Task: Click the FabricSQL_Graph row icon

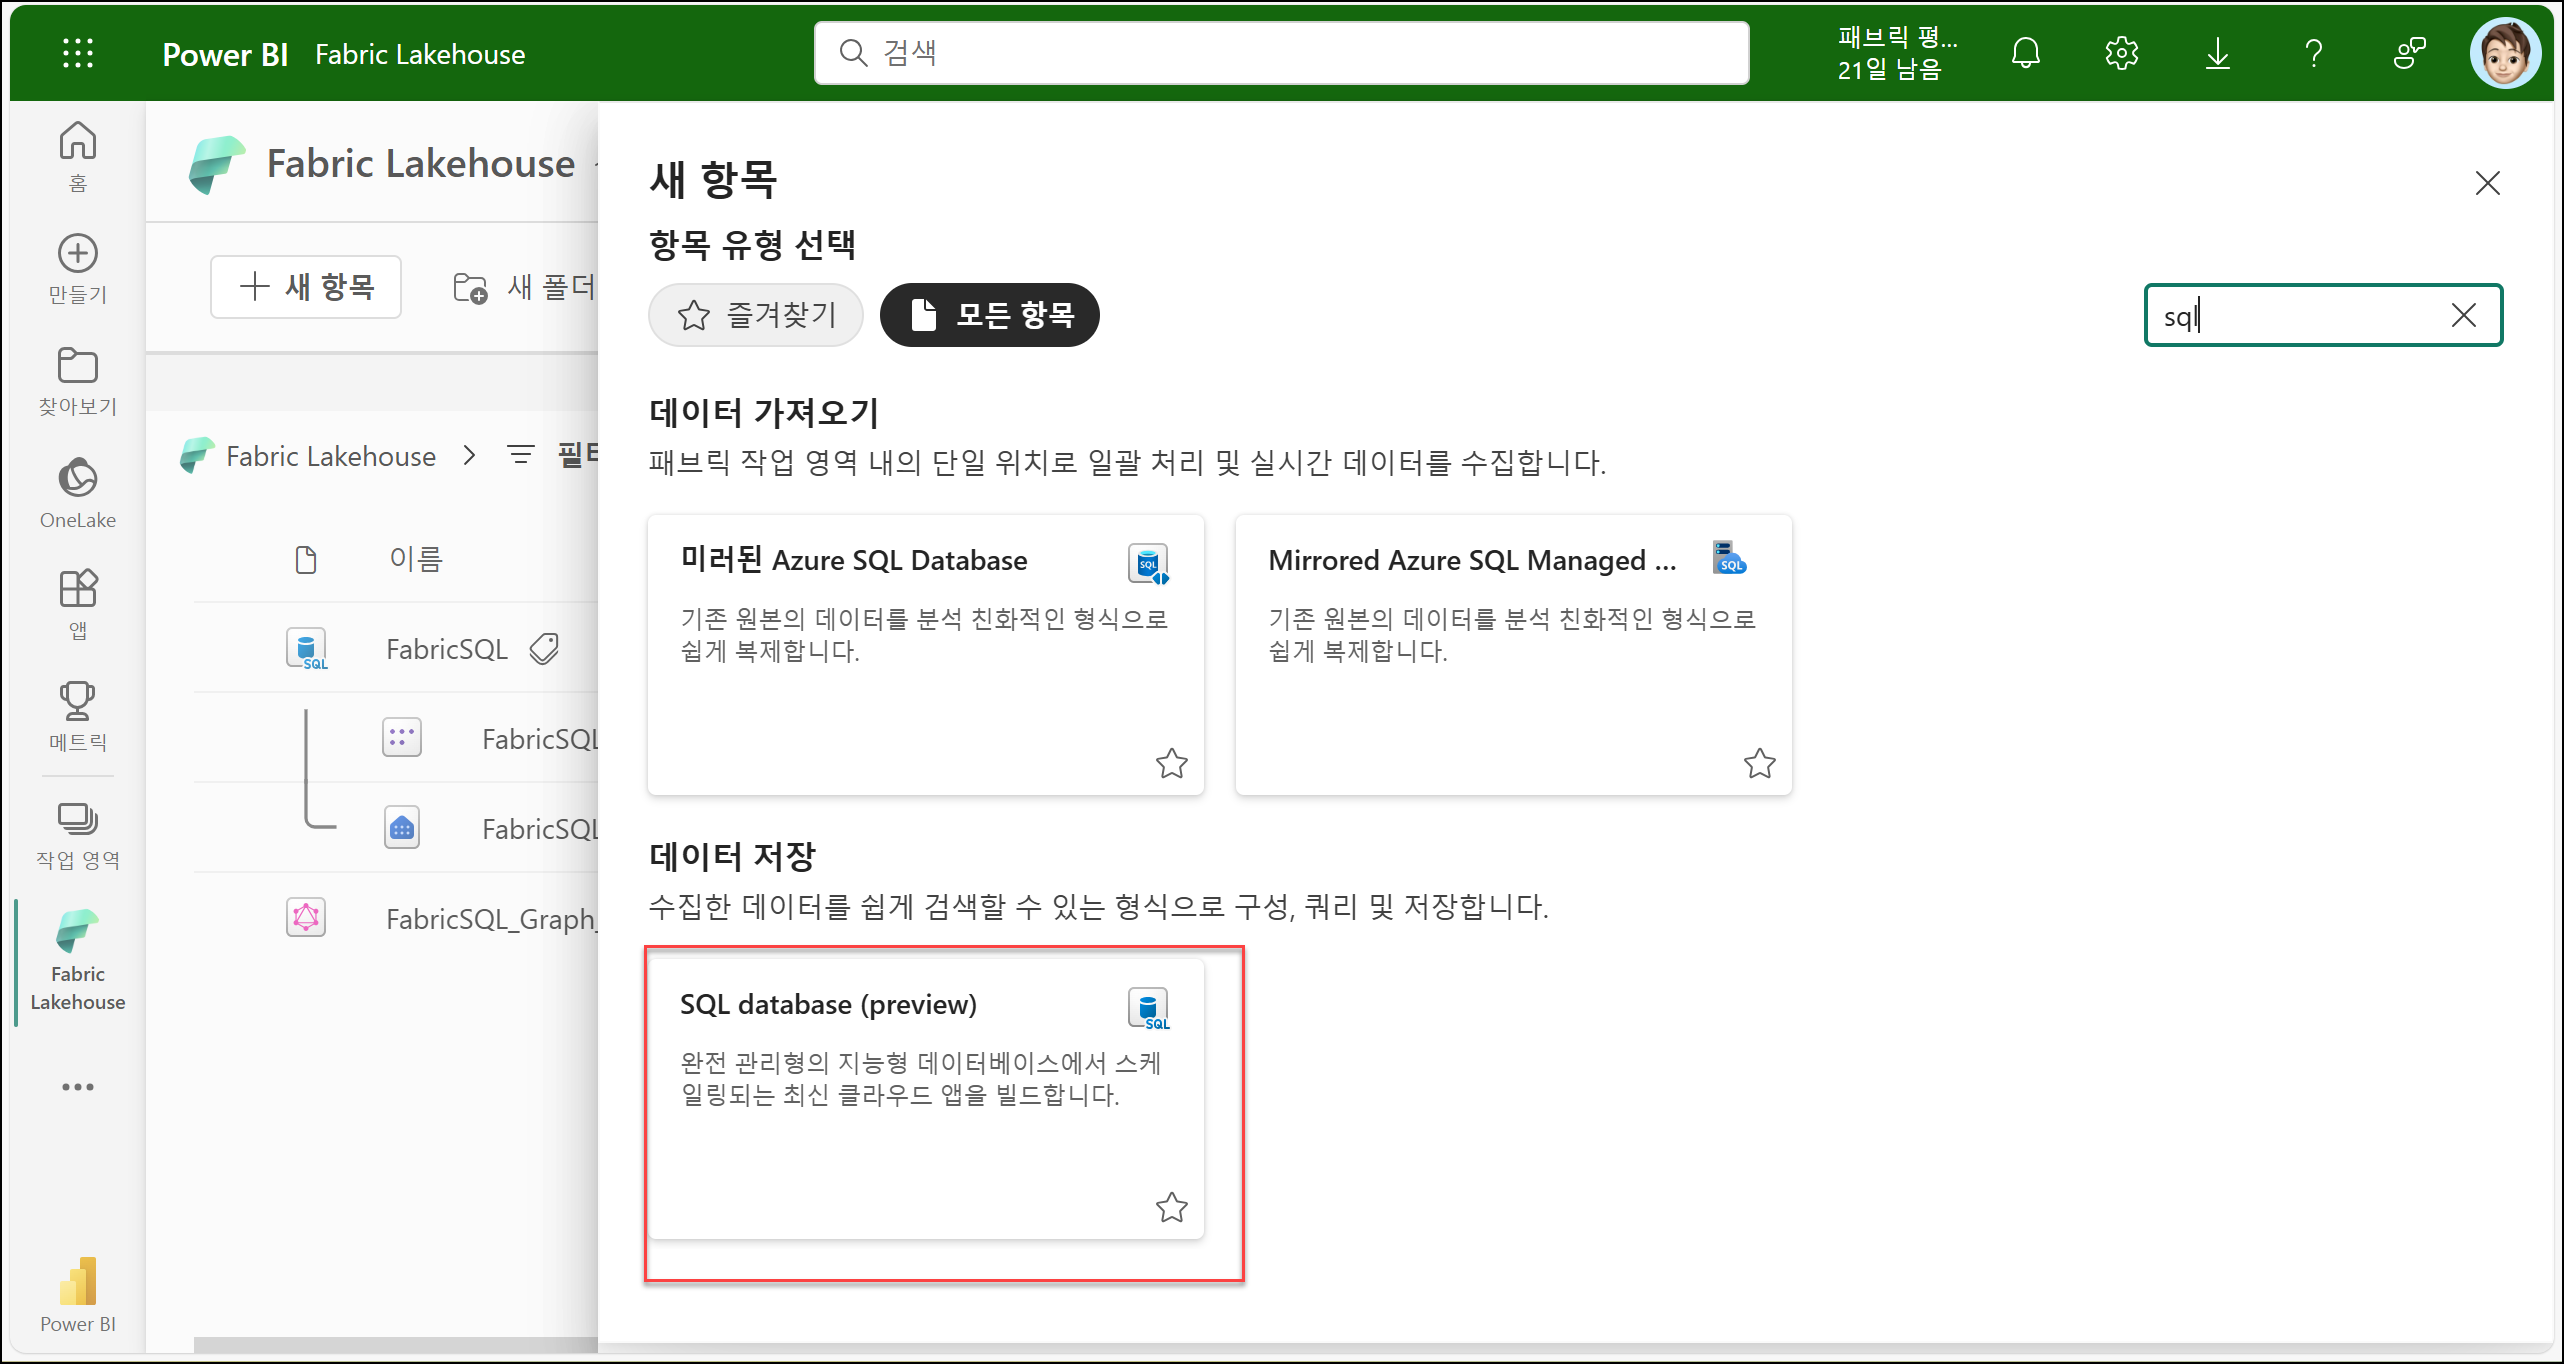Action: 306,917
